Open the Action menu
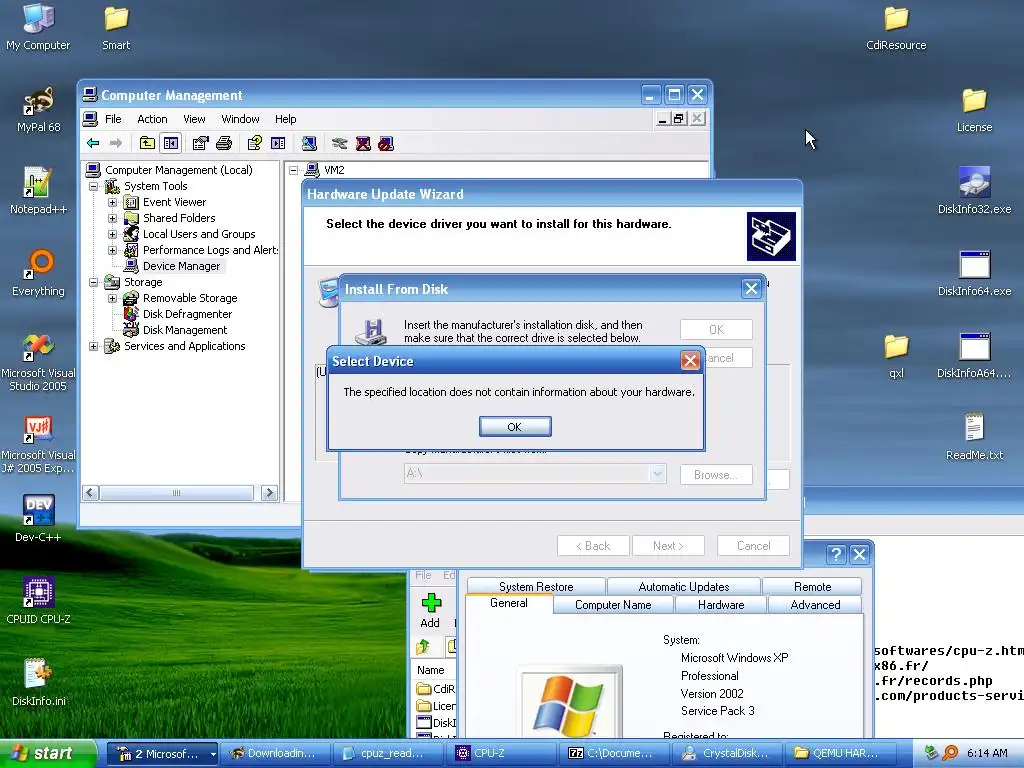Image resolution: width=1024 pixels, height=768 pixels. pos(152,119)
